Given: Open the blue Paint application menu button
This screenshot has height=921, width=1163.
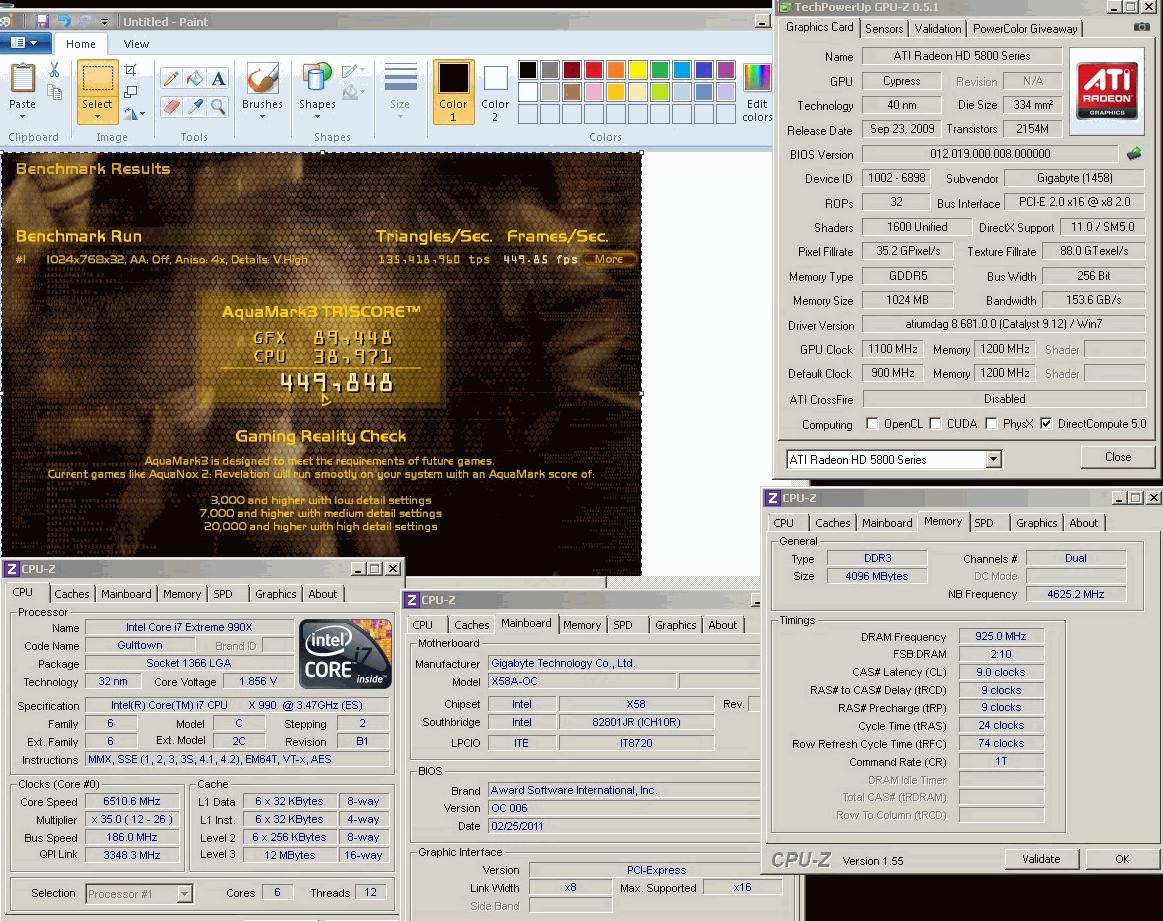Looking at the screenshot, I should point(24,43).
